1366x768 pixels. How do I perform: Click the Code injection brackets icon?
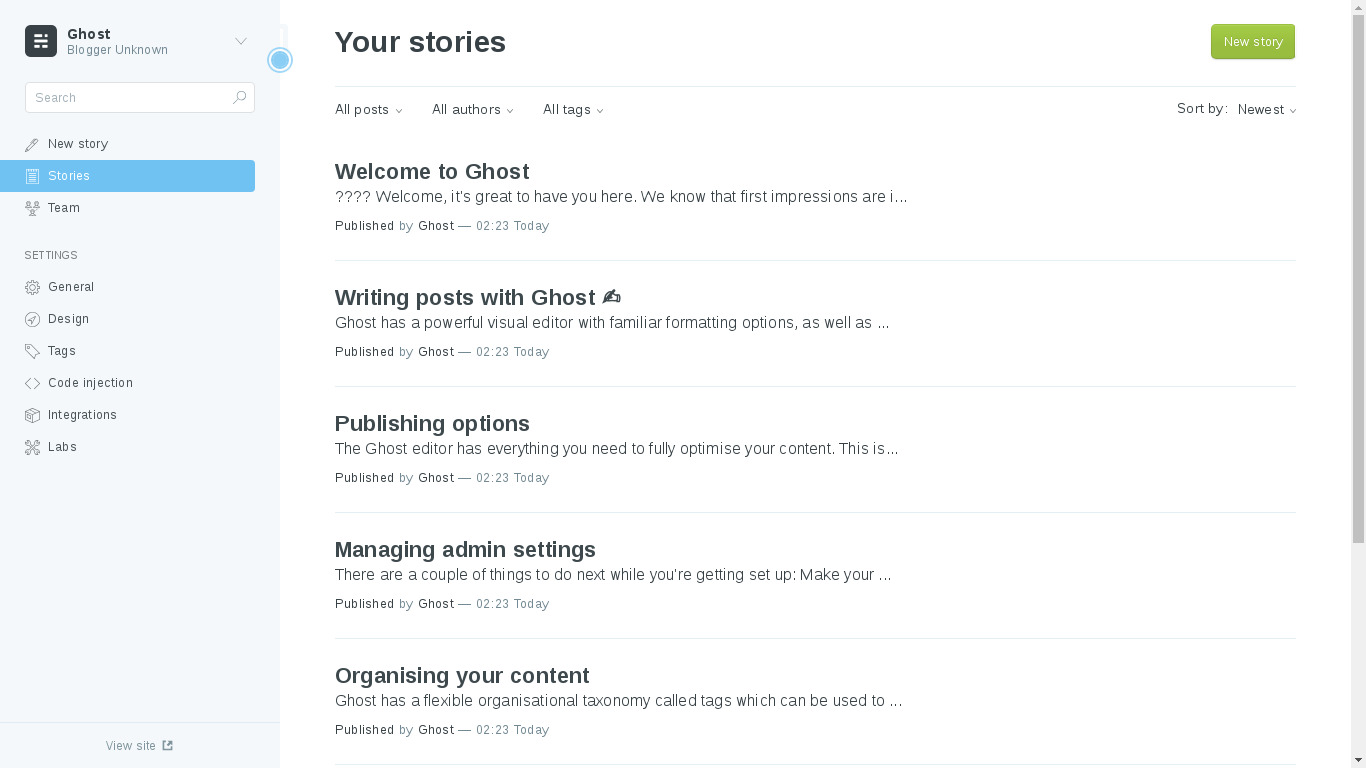coord(32,383)
